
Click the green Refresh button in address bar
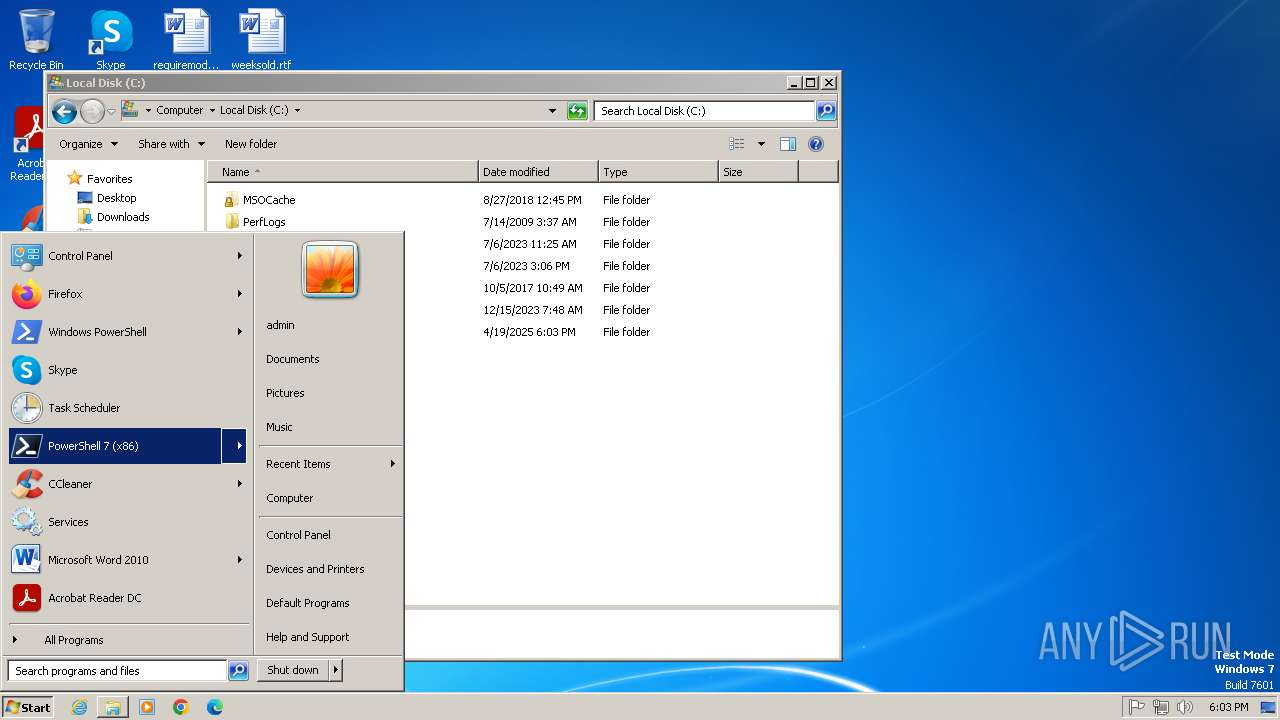click(577, 111)
